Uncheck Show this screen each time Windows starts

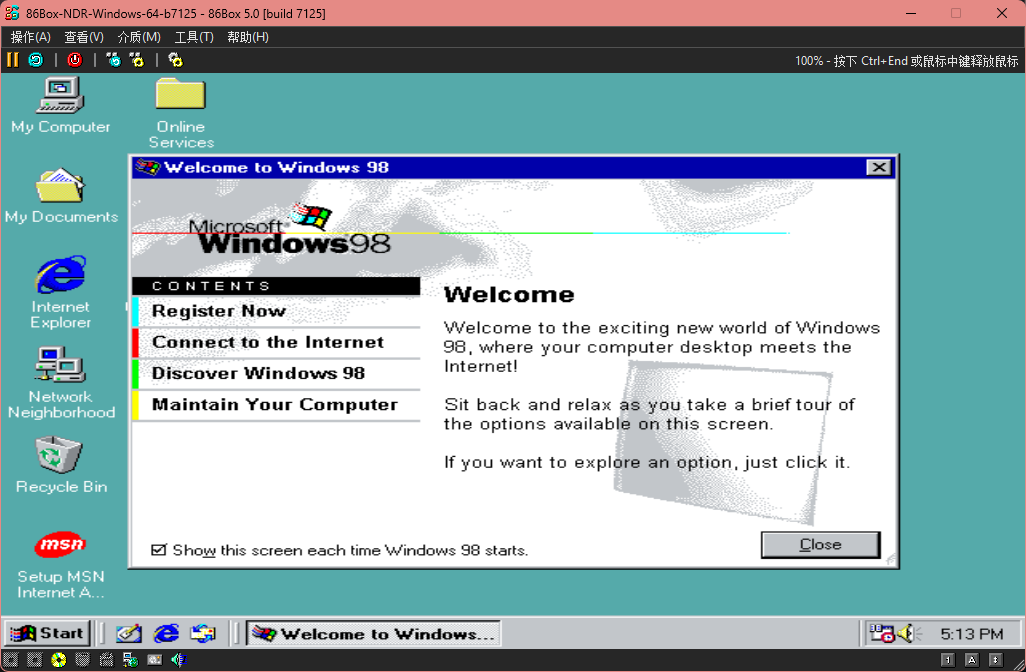(158, 550)
